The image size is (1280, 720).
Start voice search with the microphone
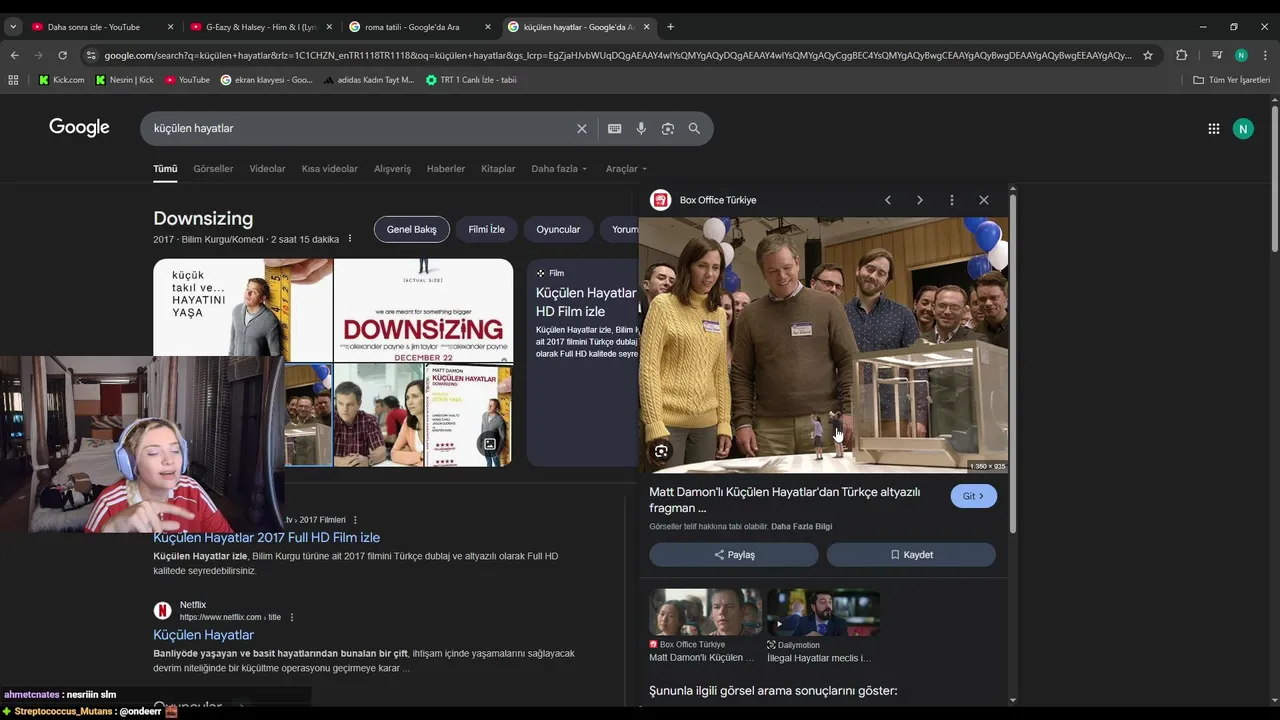[641, 129]
